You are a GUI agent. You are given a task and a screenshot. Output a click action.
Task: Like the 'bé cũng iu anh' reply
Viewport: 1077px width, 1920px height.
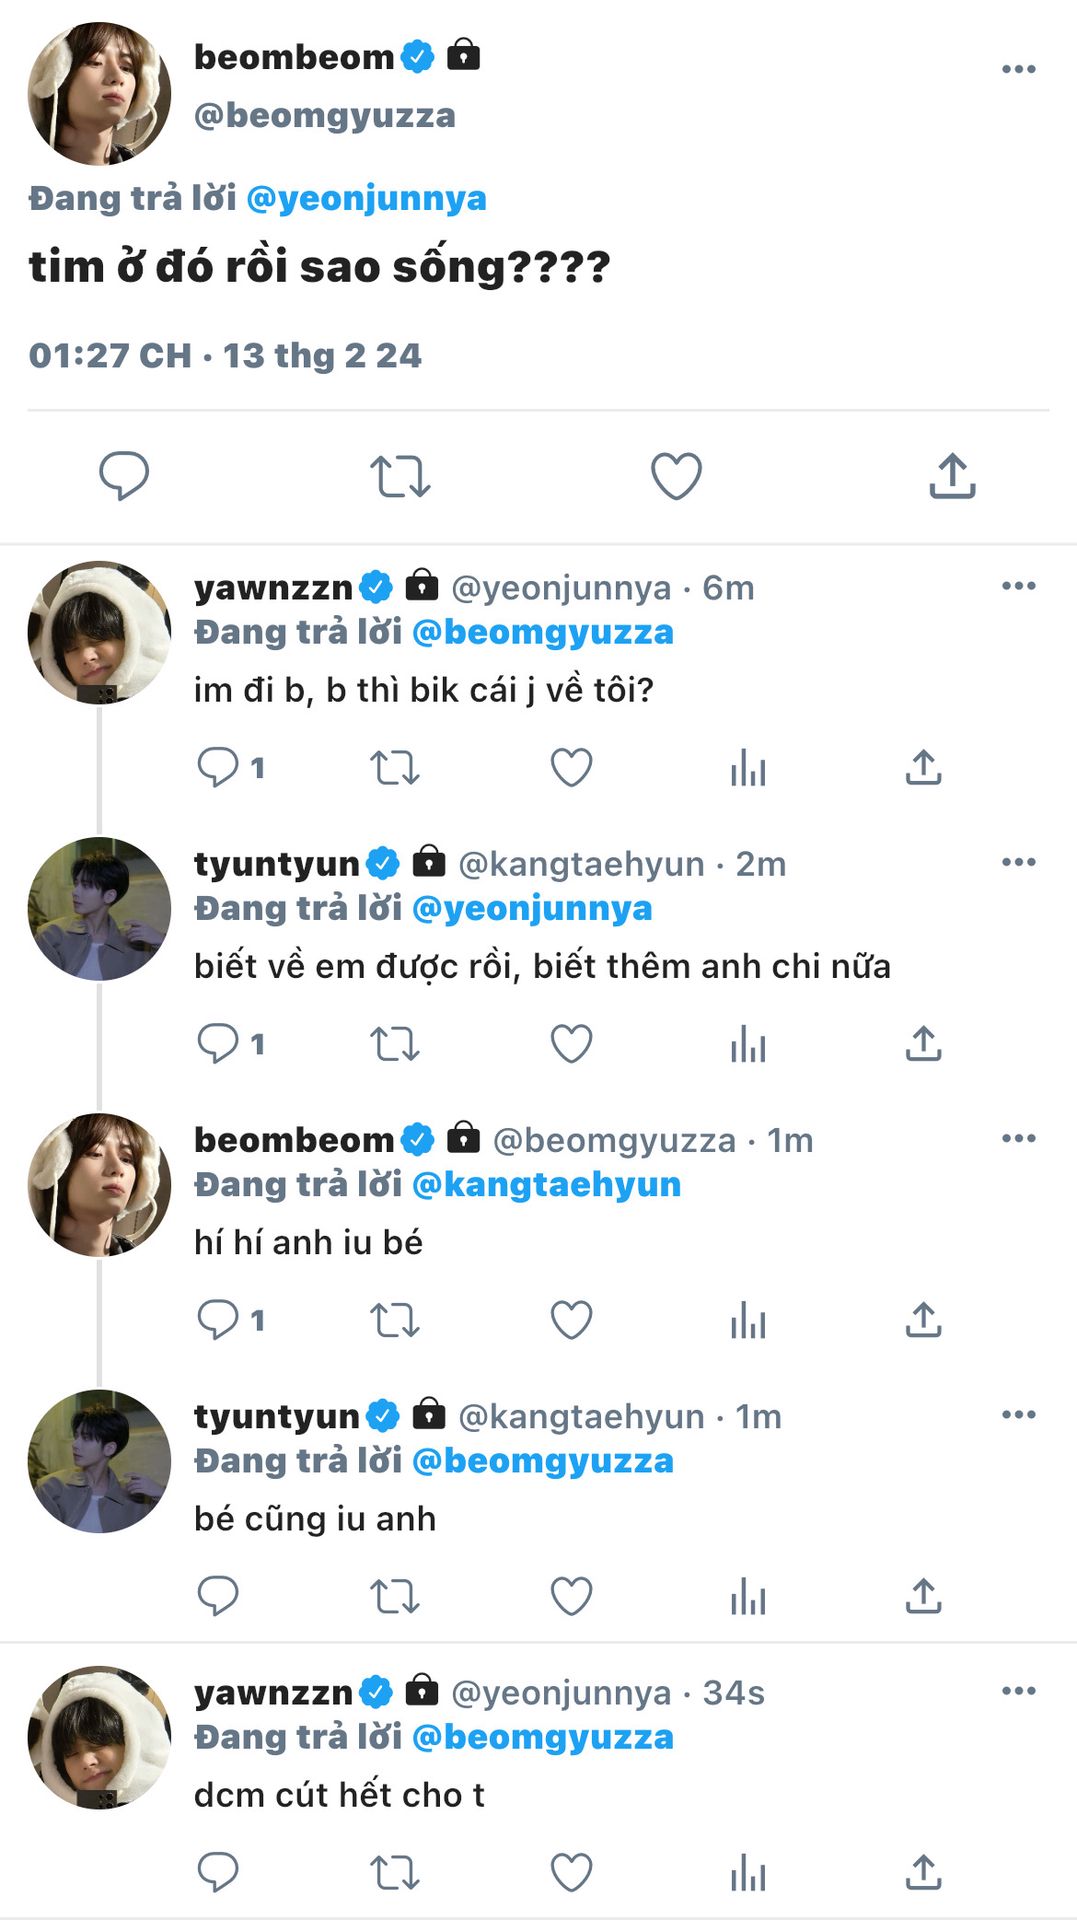pyautogui.click(x=571, y=1596)
